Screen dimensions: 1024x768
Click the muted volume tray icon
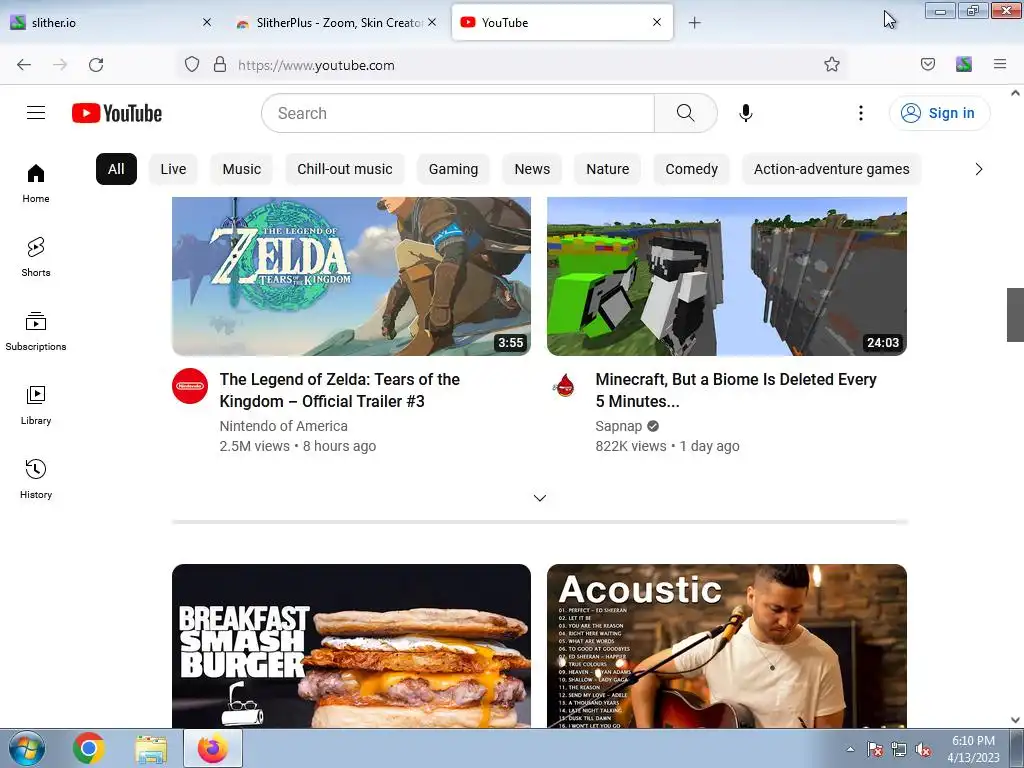(923, 750)
